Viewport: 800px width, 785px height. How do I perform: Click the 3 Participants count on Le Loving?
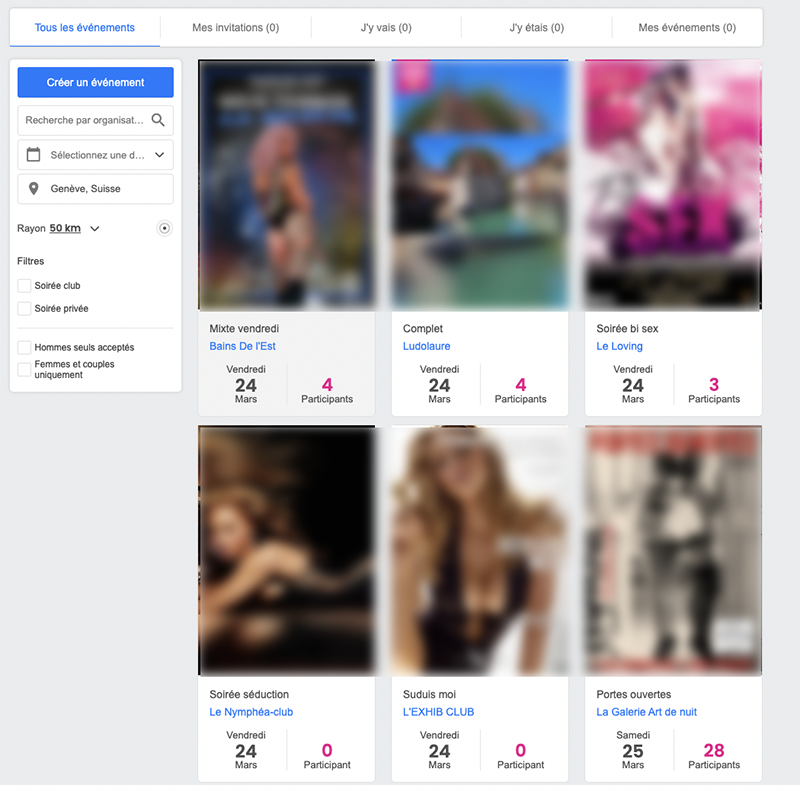click(x=714, y=390)
